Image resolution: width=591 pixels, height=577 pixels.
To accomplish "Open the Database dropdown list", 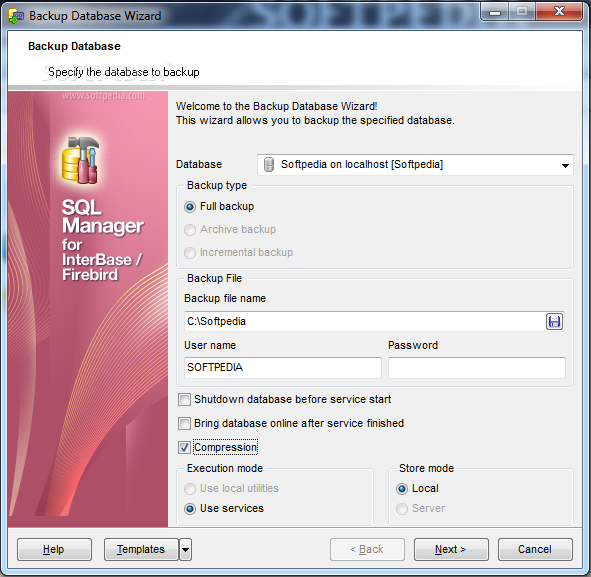I will pos(565,165).
